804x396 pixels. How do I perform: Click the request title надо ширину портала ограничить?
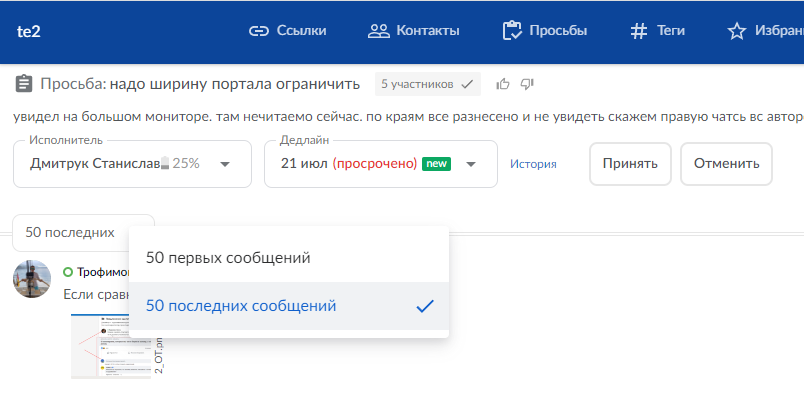(235, 84)
